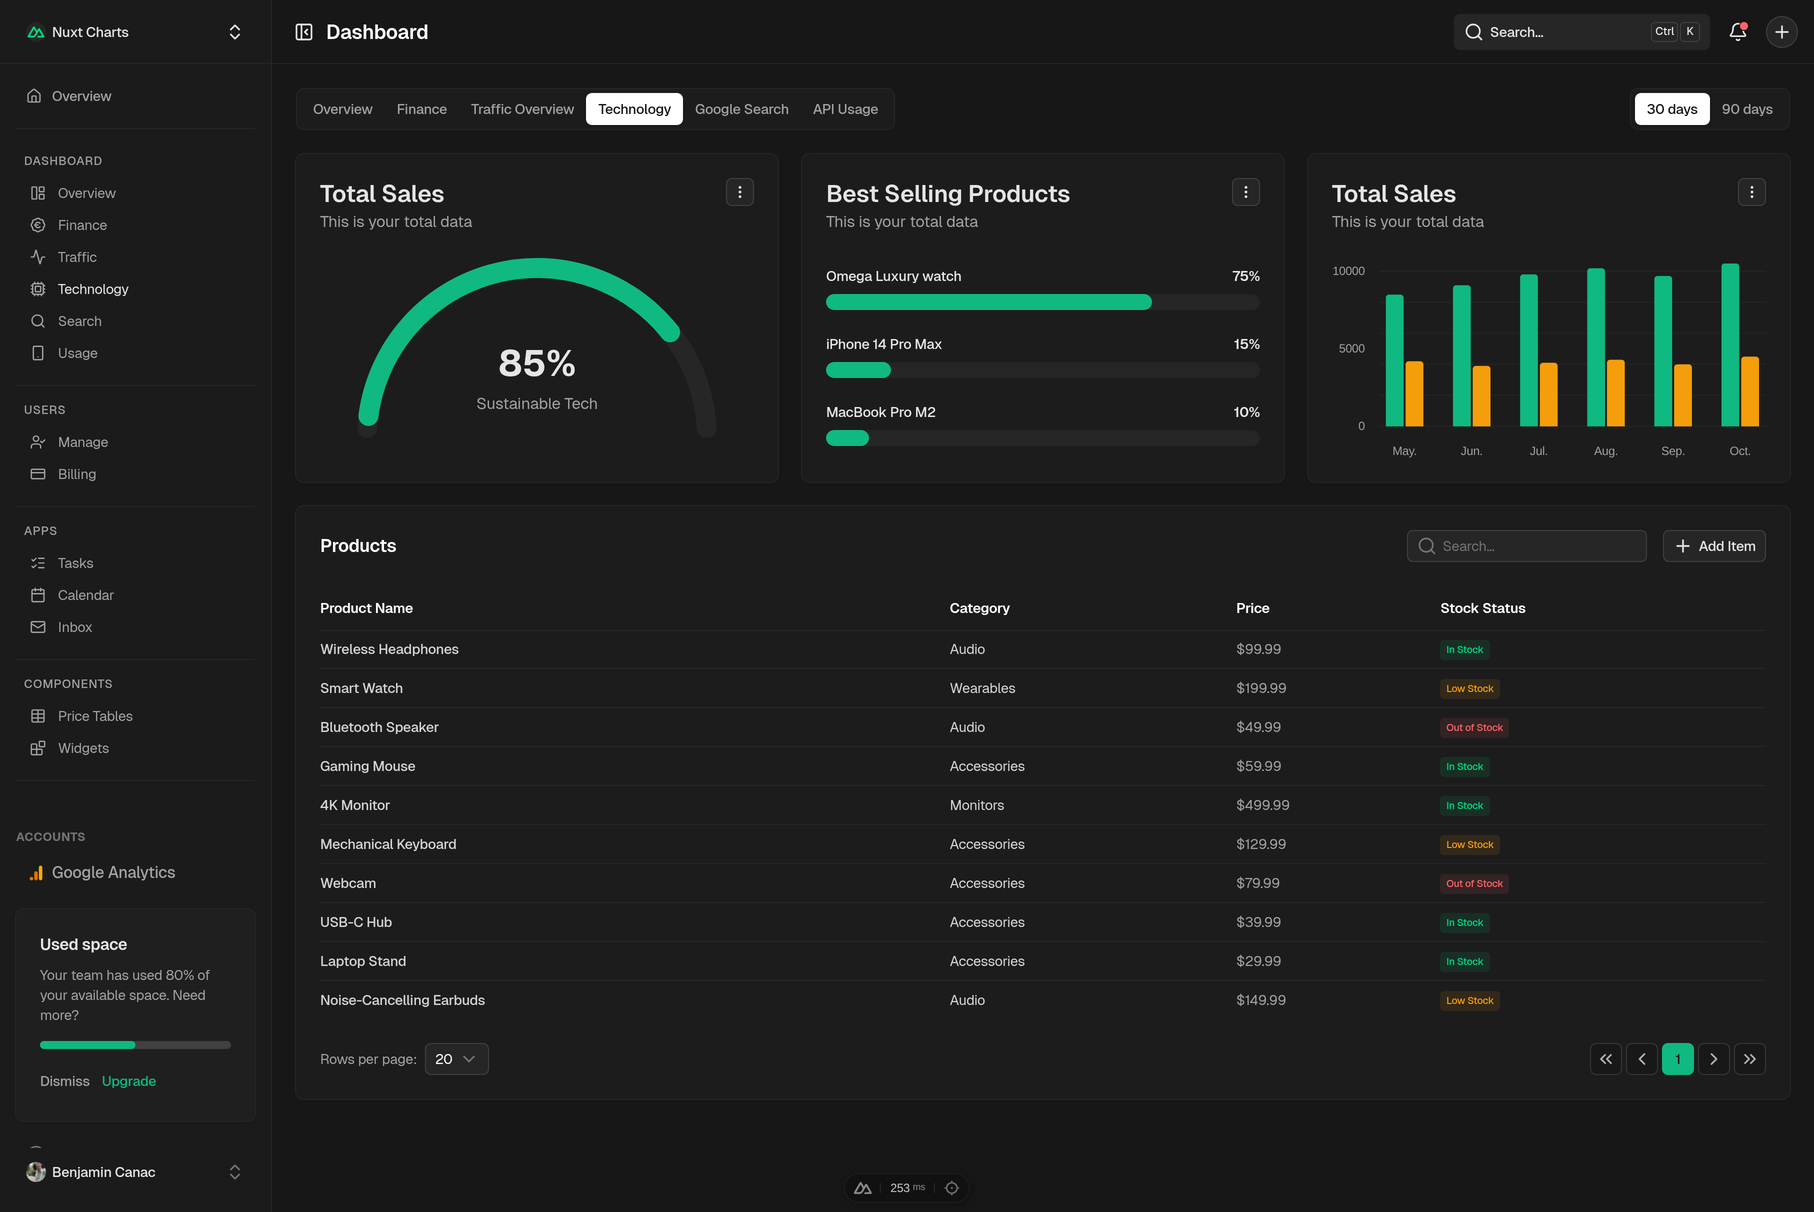
Task: Open the Calendar app in sidebar
Action: 85,595
